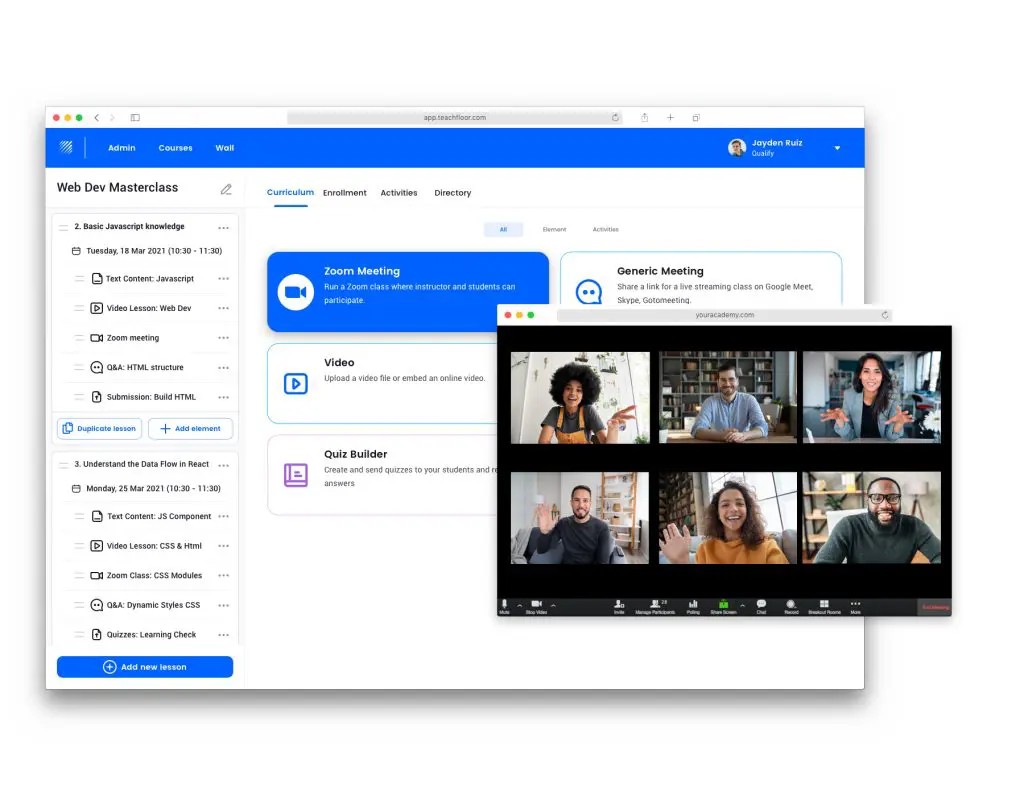This screenshot has width=1024, height=796.
Task: Click the browser share icon
Action: tap(645, 118)
